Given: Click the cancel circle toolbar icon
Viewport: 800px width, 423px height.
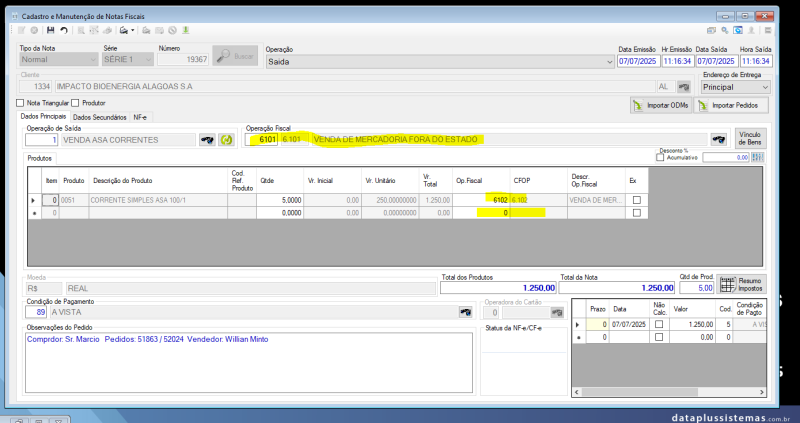Looking at the screenshot, I should click(34, 31).
